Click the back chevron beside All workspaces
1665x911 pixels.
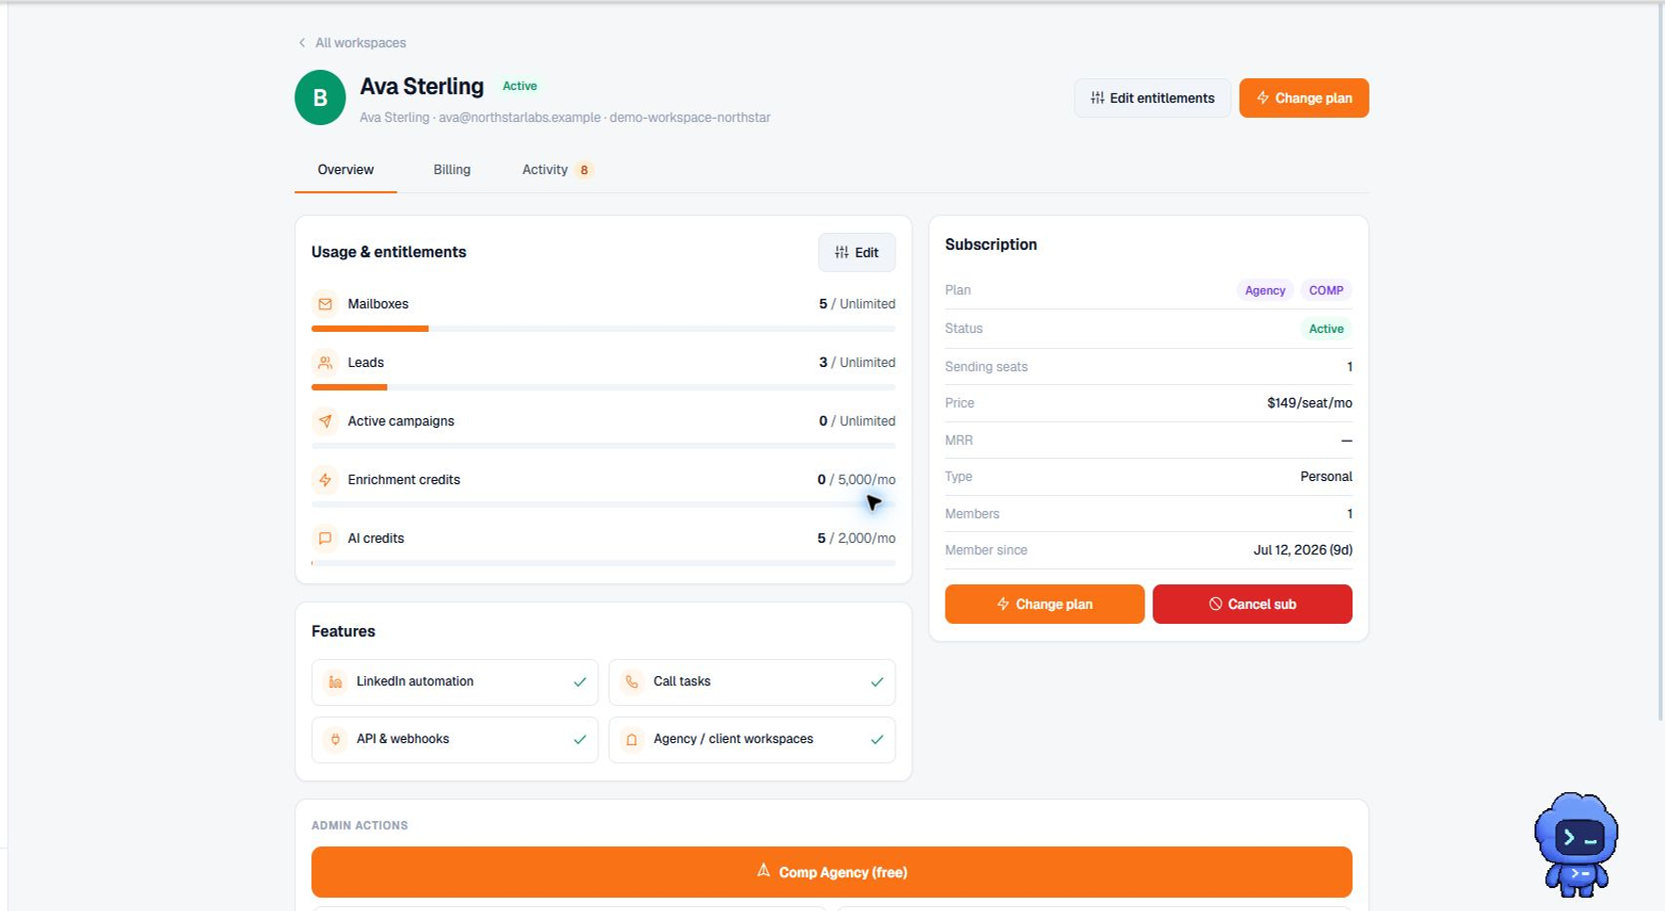(302, 43)
